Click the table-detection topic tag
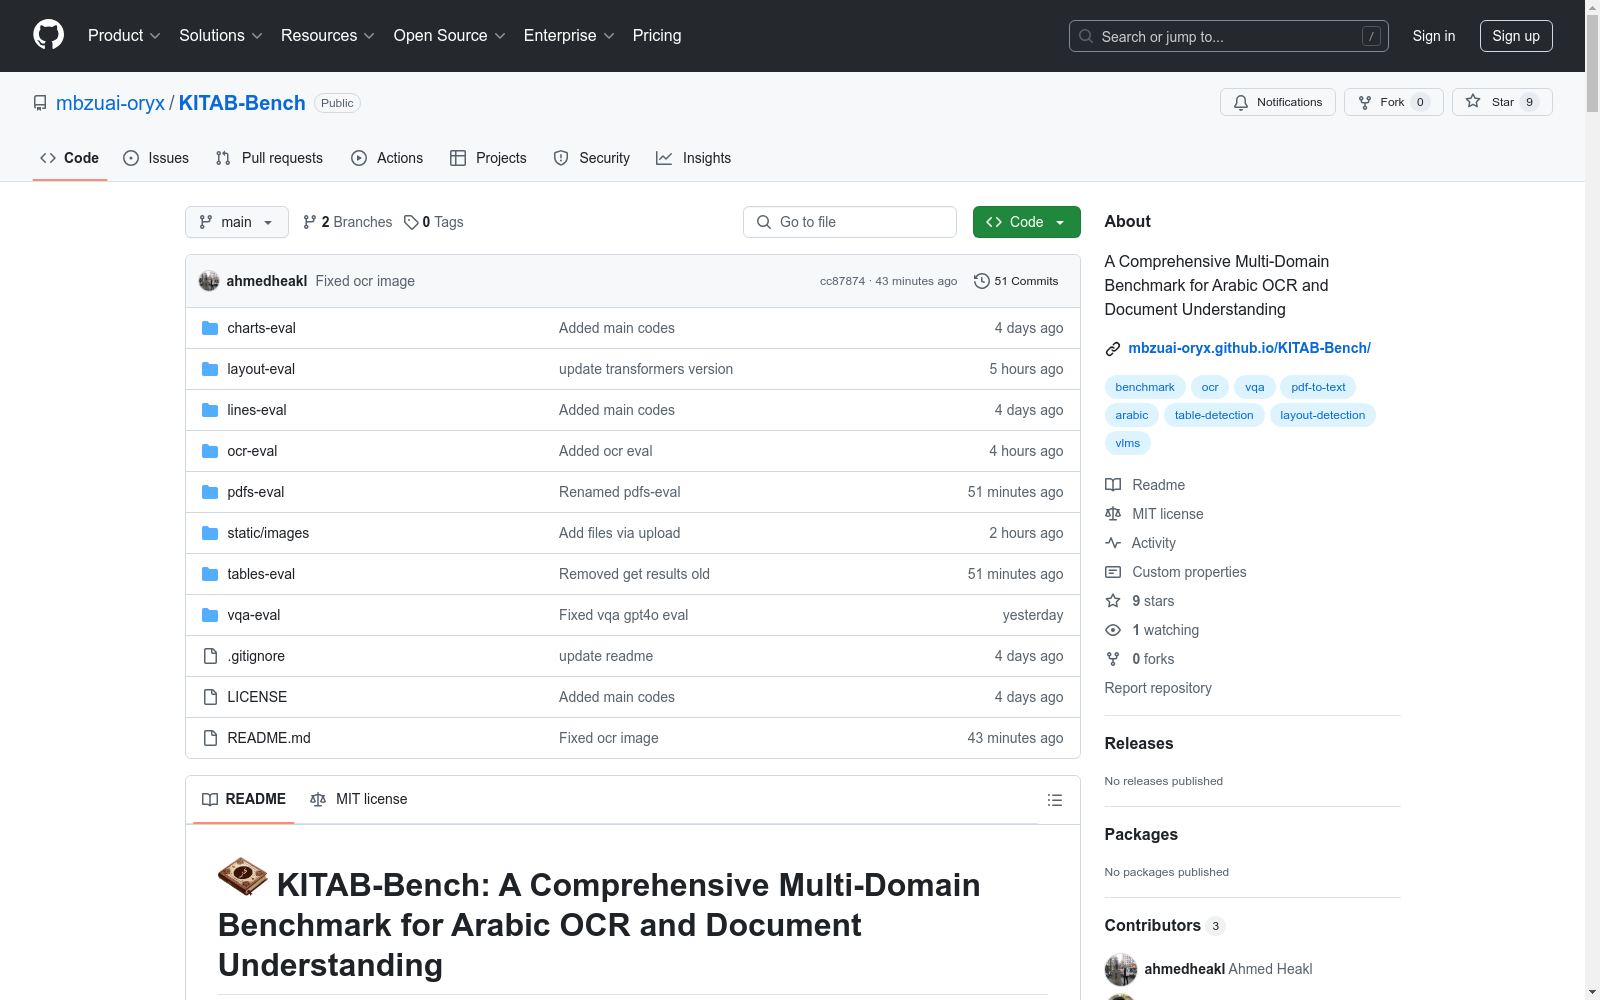1600x1000 pixels. [1214, 415]
